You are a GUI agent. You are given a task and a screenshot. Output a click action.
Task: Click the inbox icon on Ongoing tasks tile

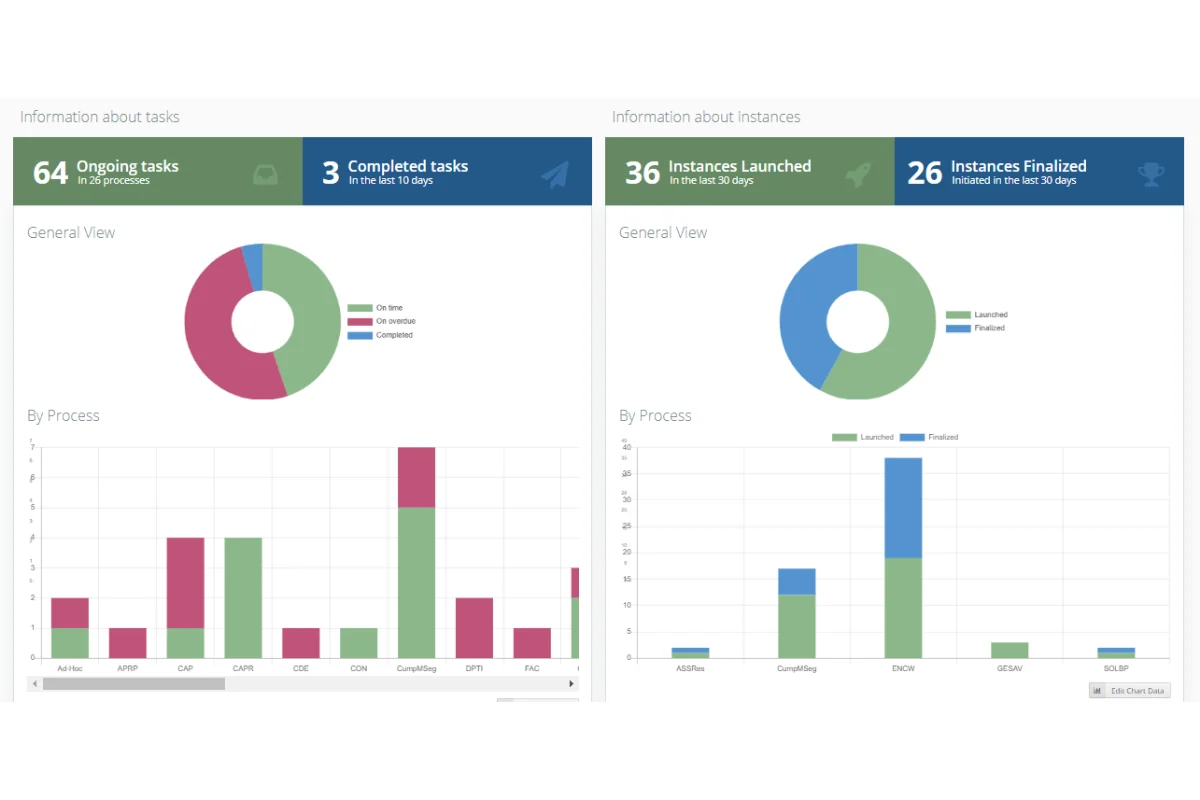click(x=266, y=175)
